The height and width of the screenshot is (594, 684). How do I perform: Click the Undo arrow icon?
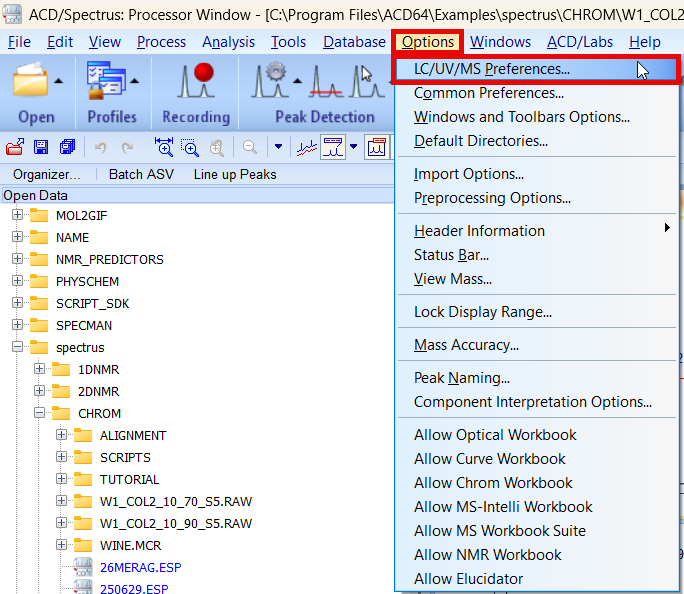101,148
